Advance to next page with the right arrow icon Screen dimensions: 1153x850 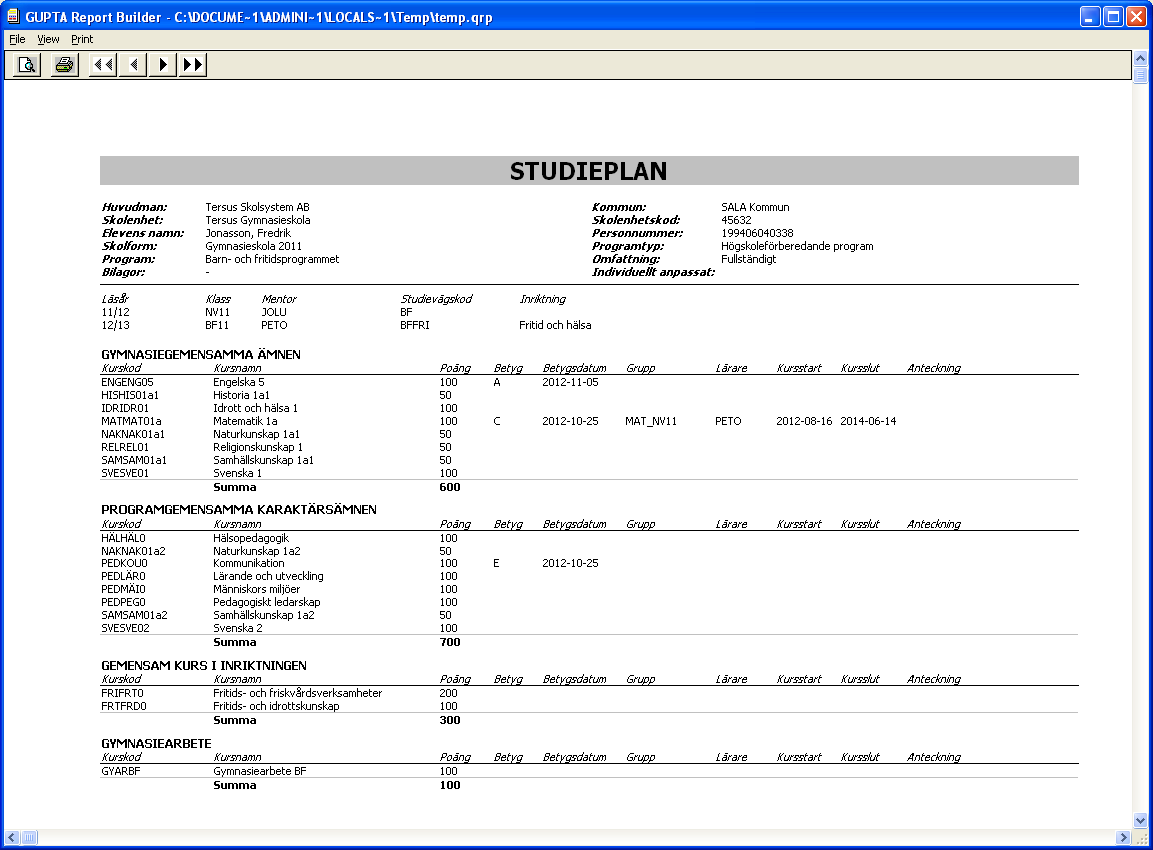coord(163,64)
